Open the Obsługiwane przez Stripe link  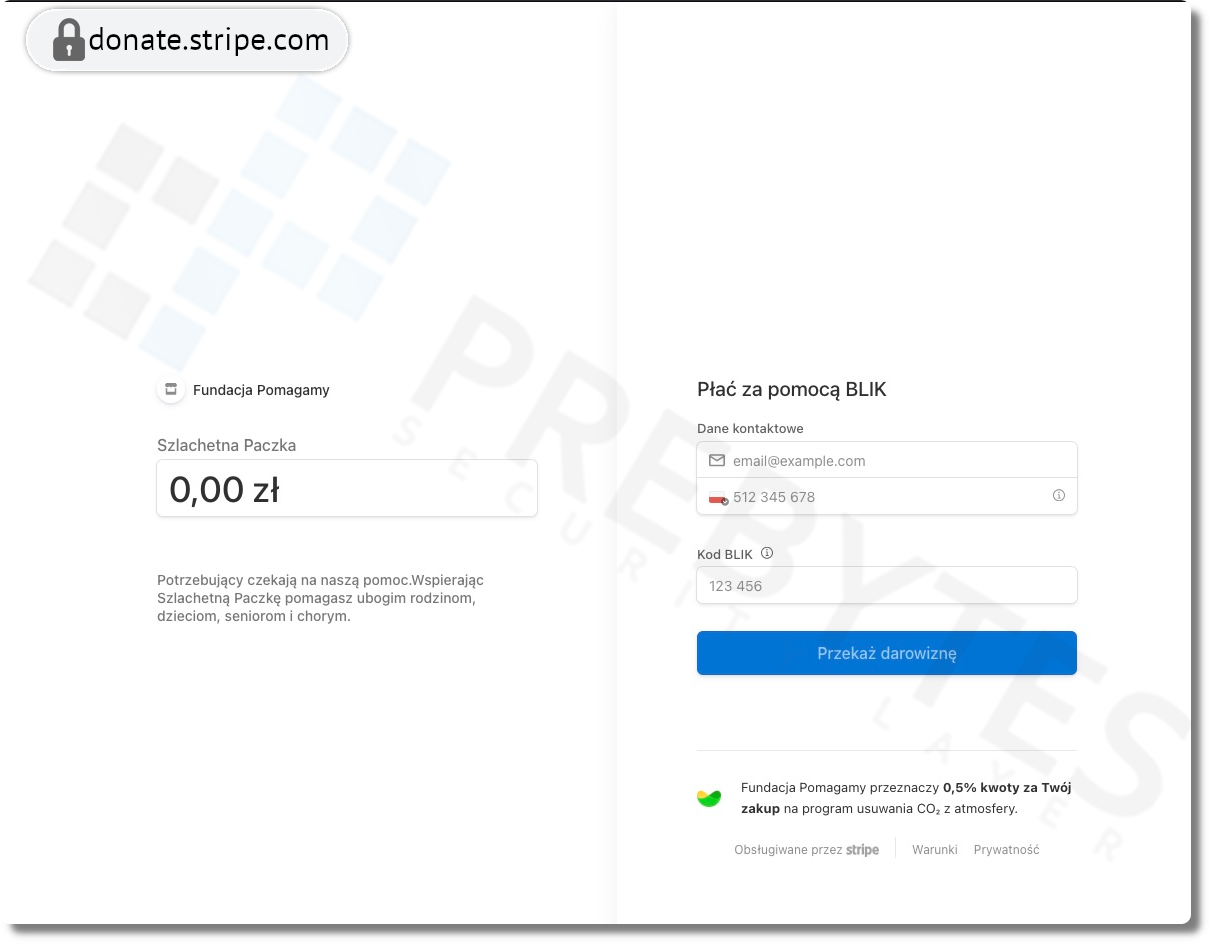[x=807, y=850]
